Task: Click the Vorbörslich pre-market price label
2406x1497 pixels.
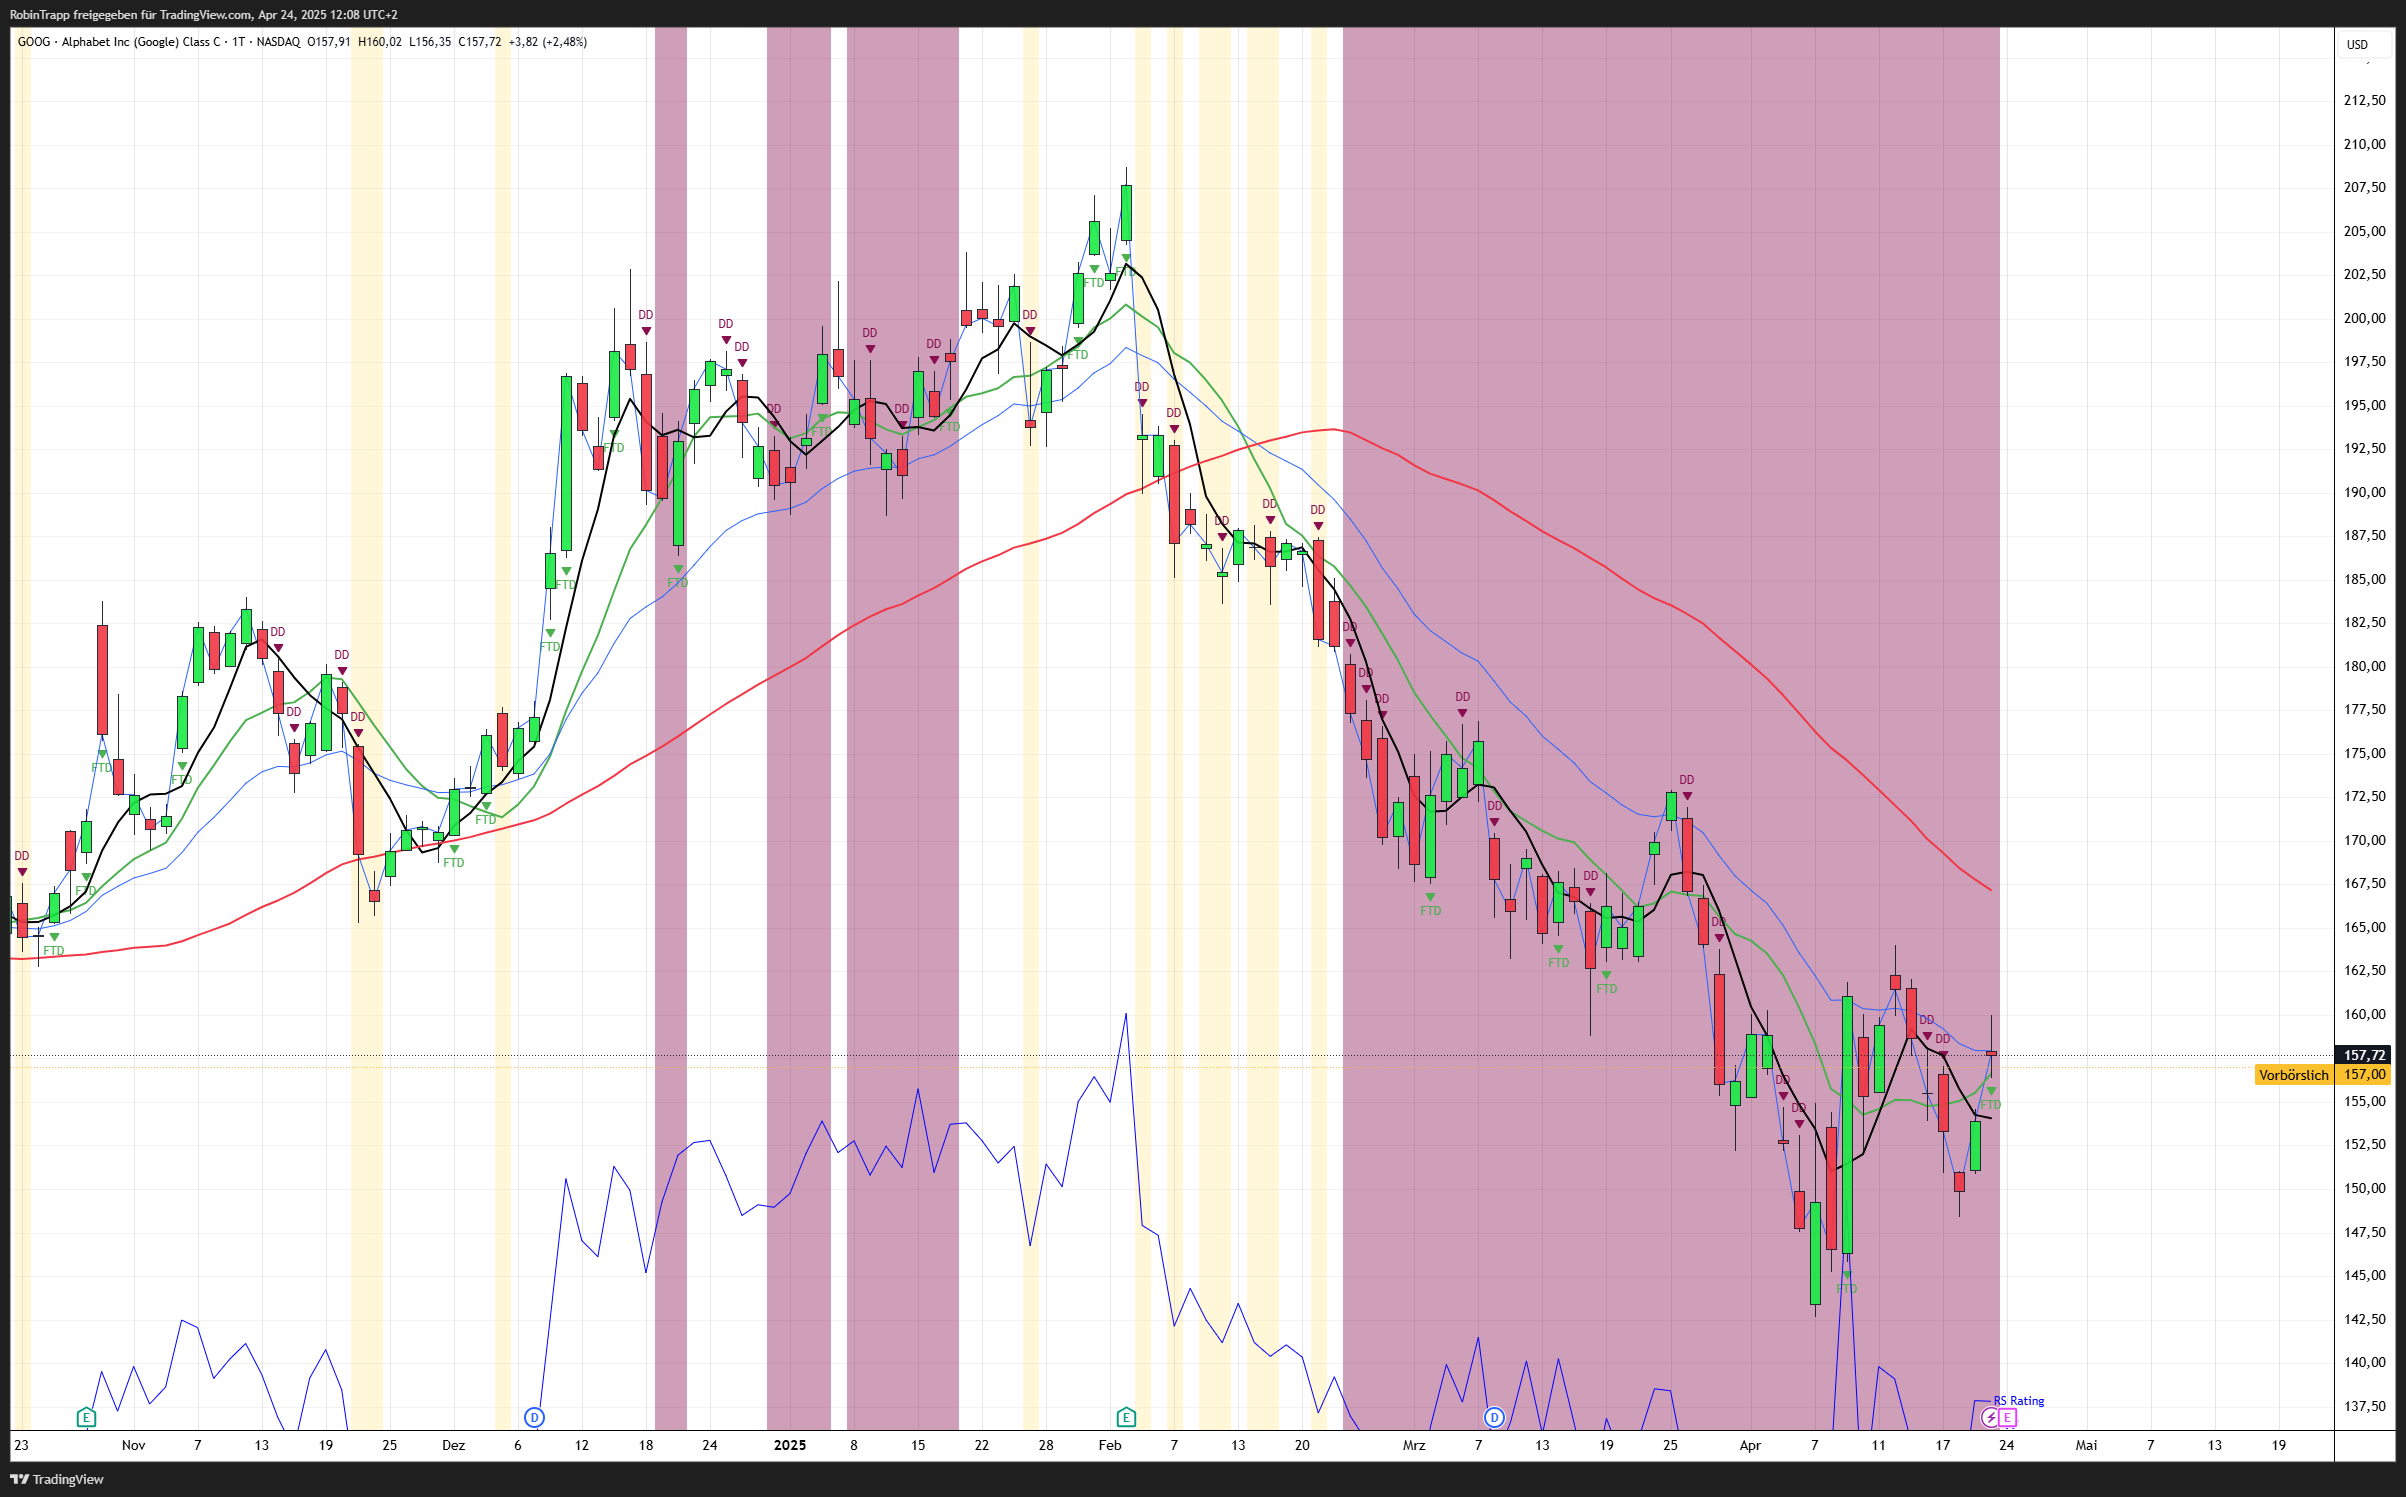Action: click(2294, 1075)
